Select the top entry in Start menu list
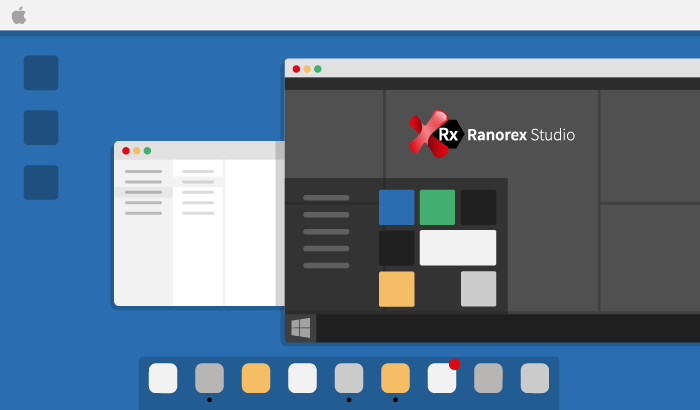Viewport: 700px width, 410px height. (326, 198)
